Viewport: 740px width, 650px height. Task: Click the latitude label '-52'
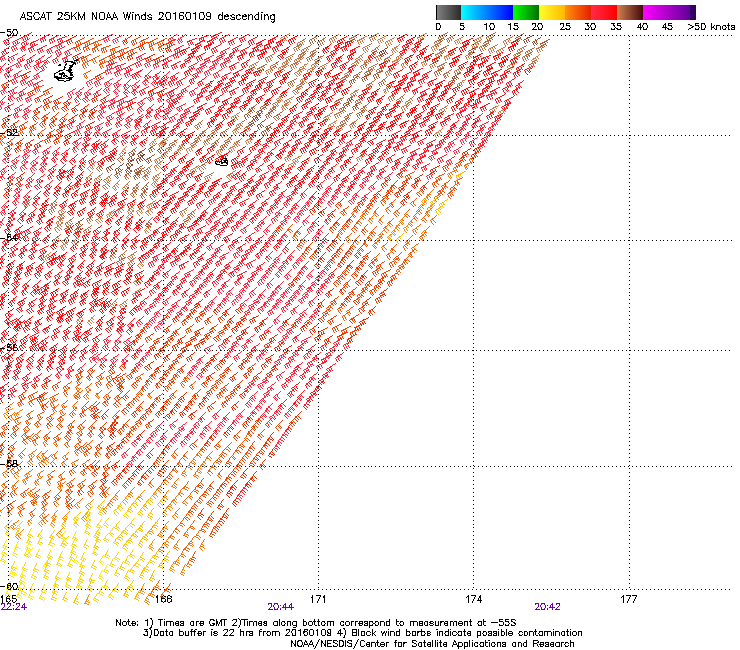coord(9,133)
